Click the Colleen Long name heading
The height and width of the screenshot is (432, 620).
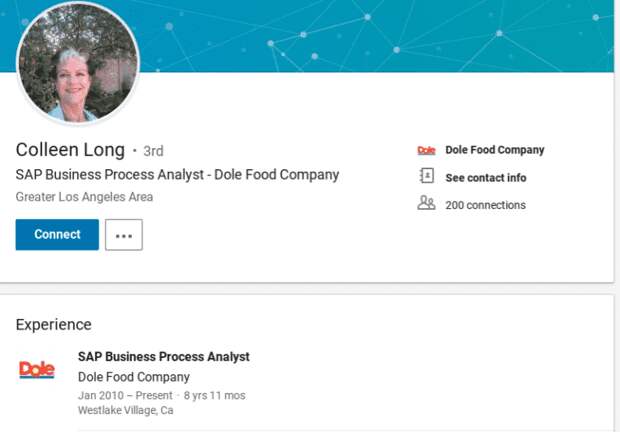point(70,150)
